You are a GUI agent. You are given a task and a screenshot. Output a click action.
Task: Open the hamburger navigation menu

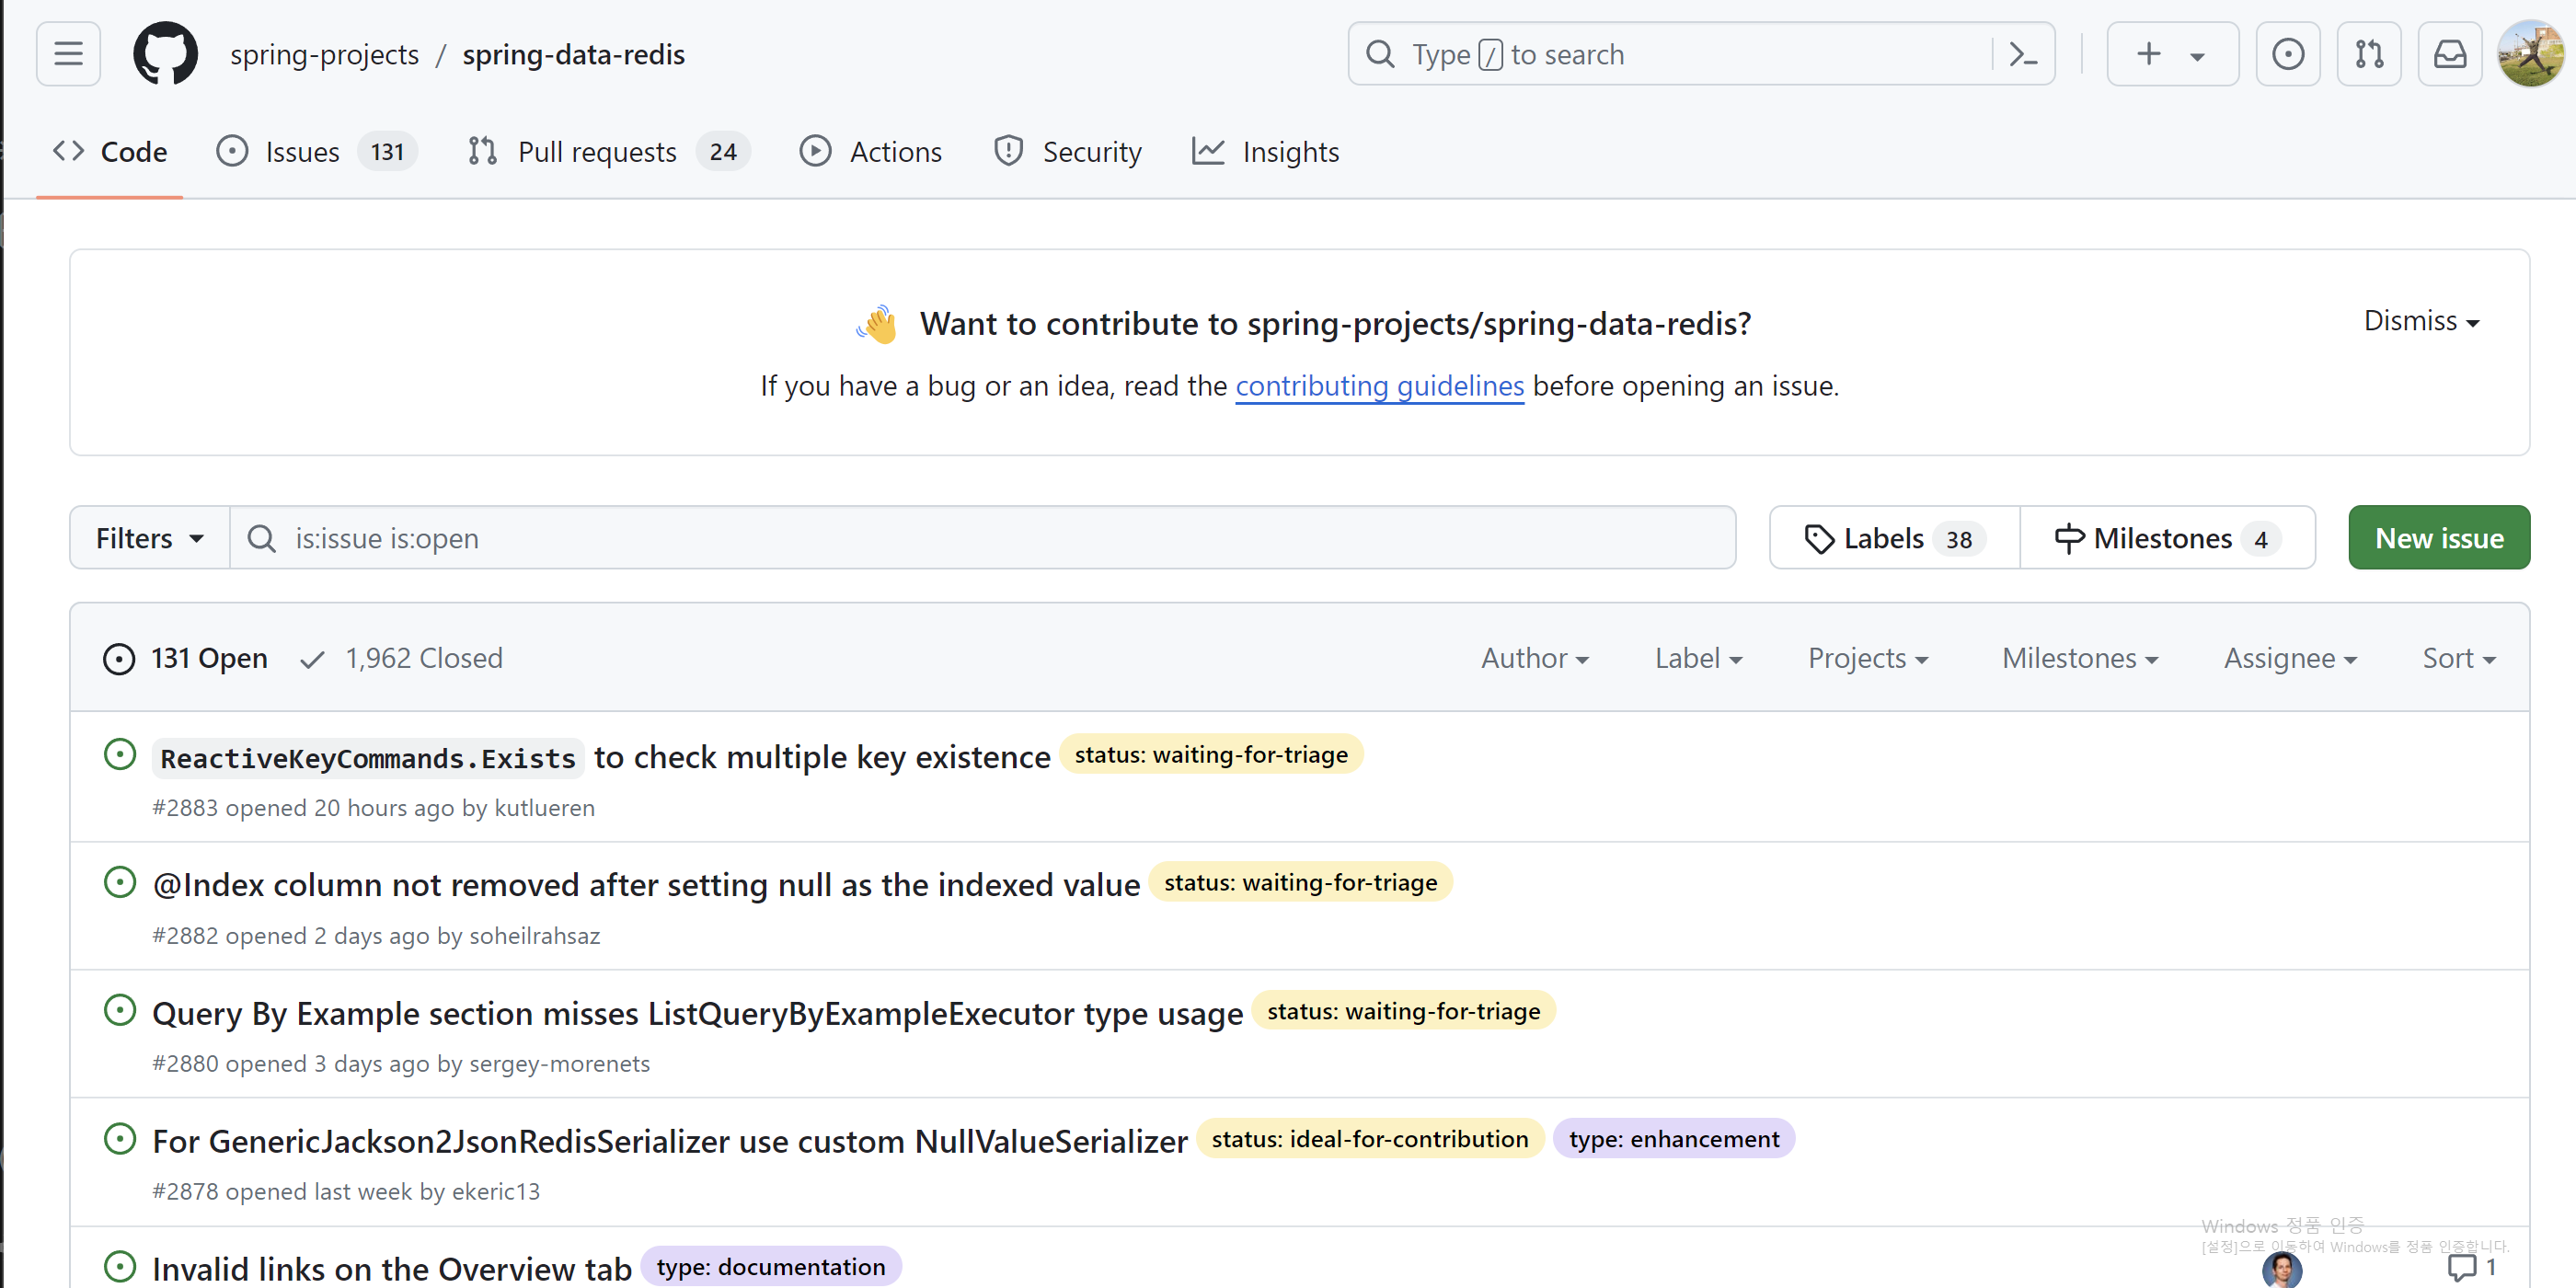click(x=68, y=54)
